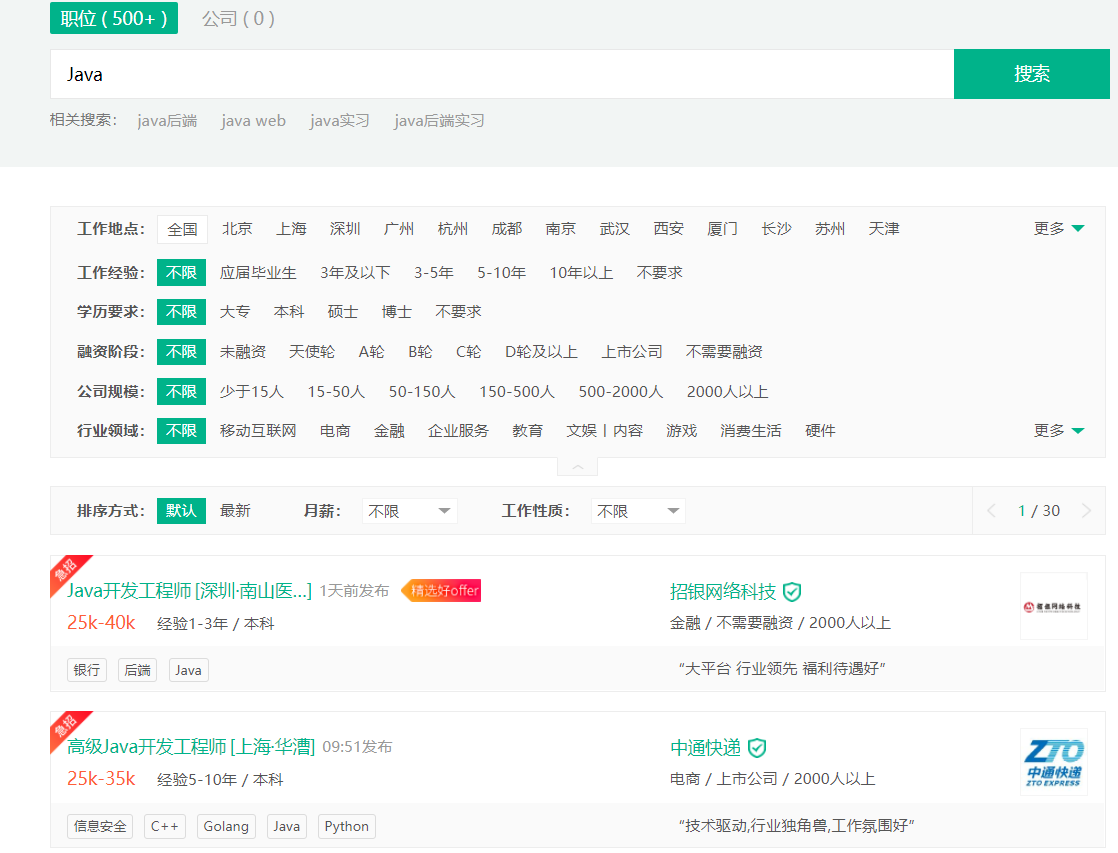Click the green 搜索 button
This screenshot has width=1118, height=853.
[1032, 74]
